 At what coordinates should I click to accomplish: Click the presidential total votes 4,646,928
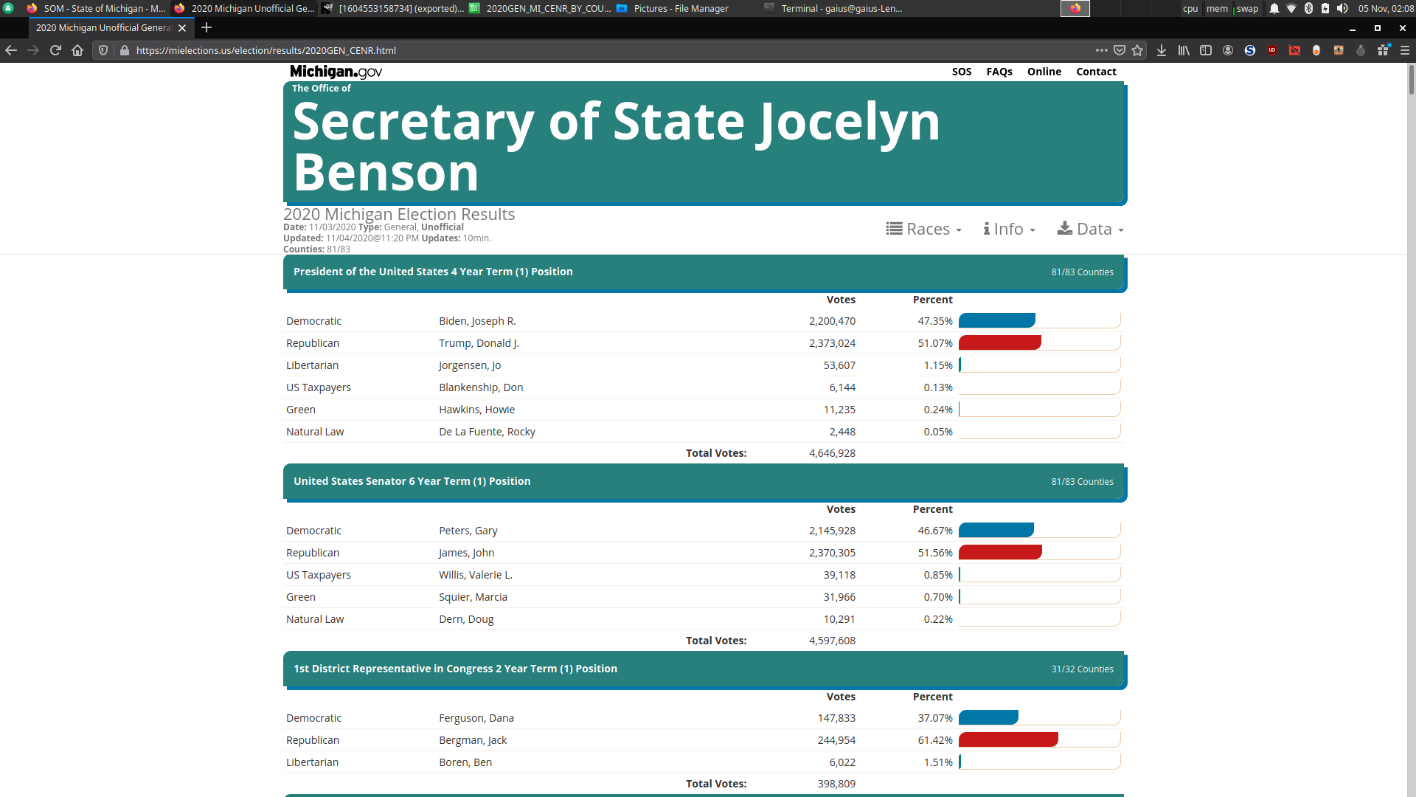(x=832, y=453)
